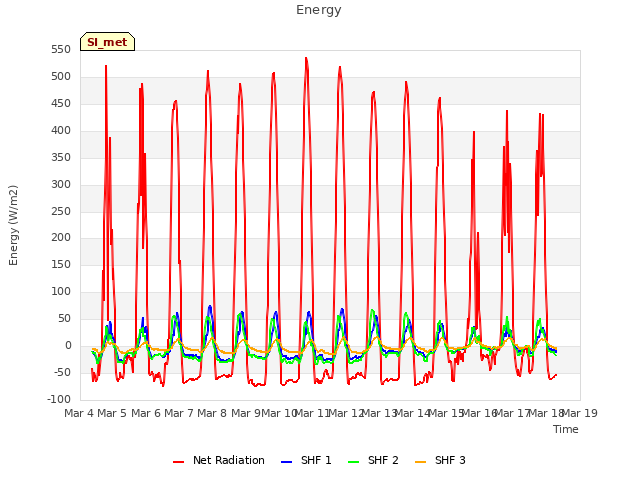Click the 550 y-axis tick label

(x=61, y=50)
